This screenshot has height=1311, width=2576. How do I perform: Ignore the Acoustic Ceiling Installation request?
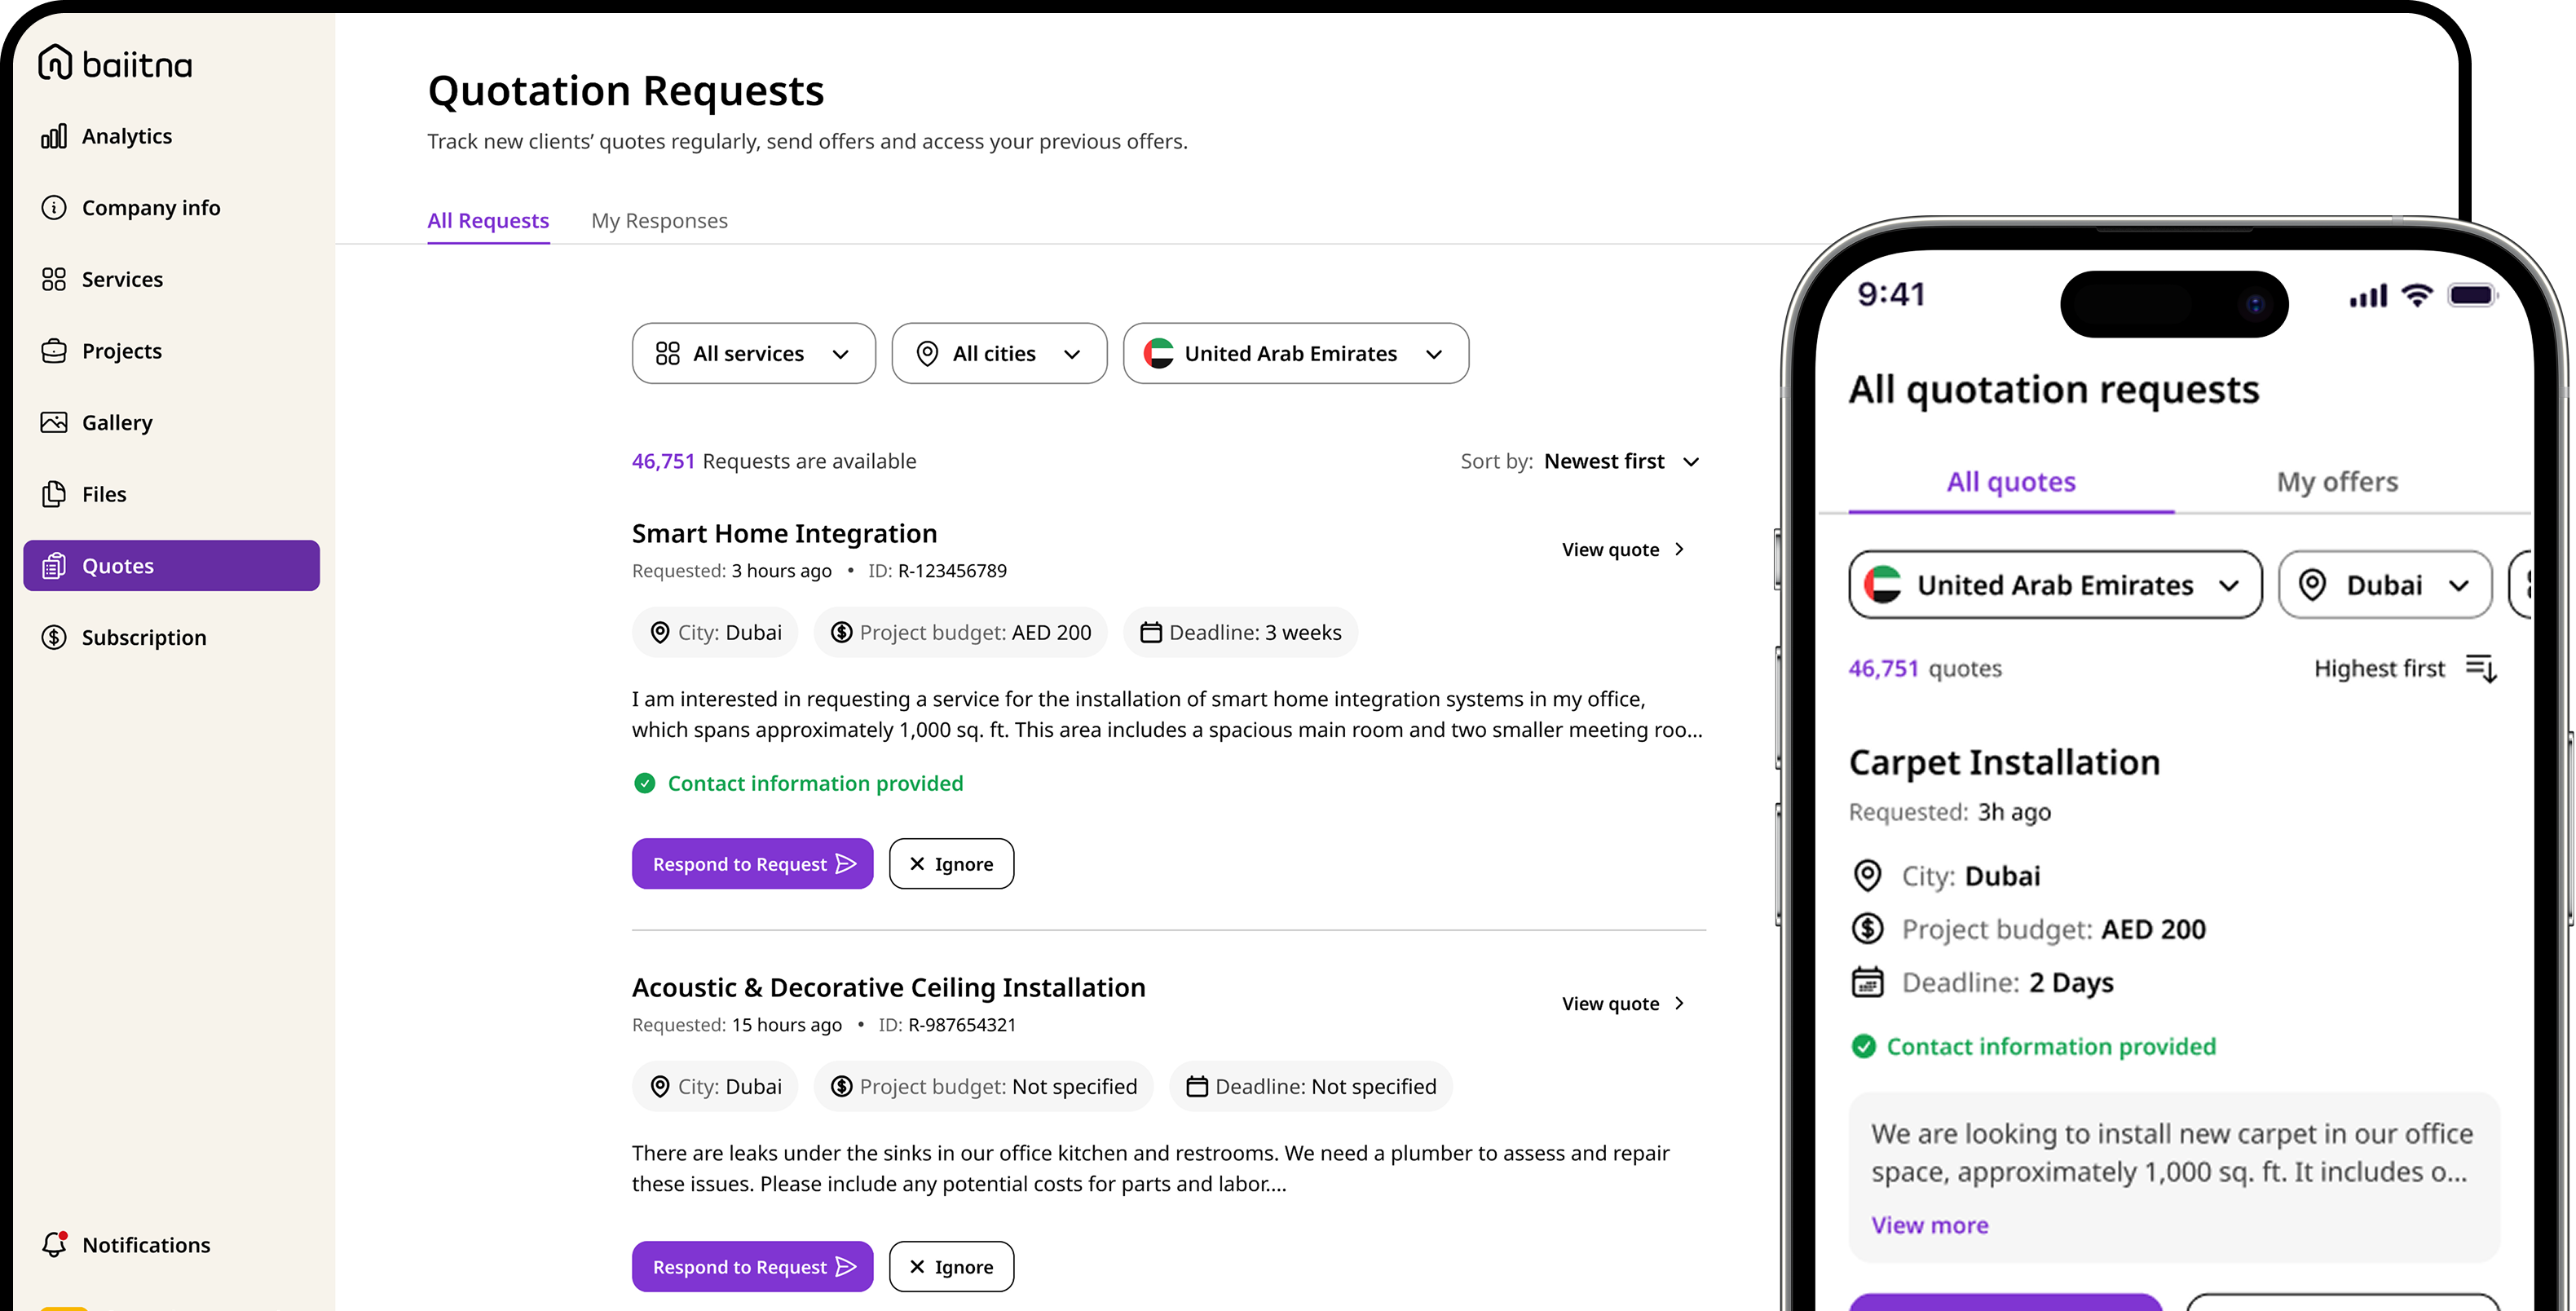951,1266
